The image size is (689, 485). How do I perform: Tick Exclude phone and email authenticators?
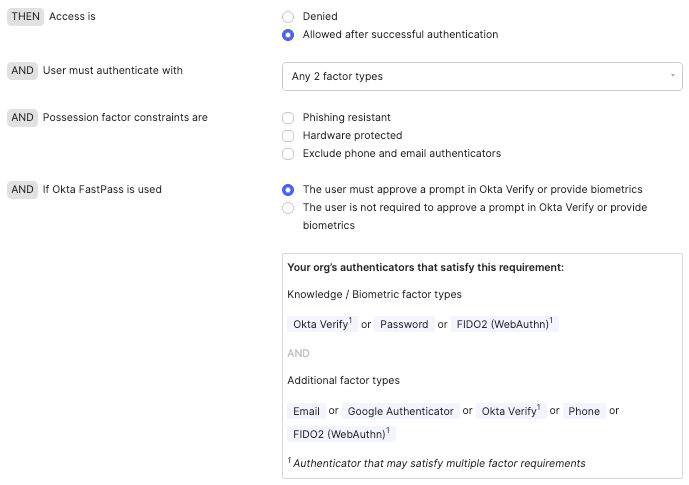(x=288, y=154)
